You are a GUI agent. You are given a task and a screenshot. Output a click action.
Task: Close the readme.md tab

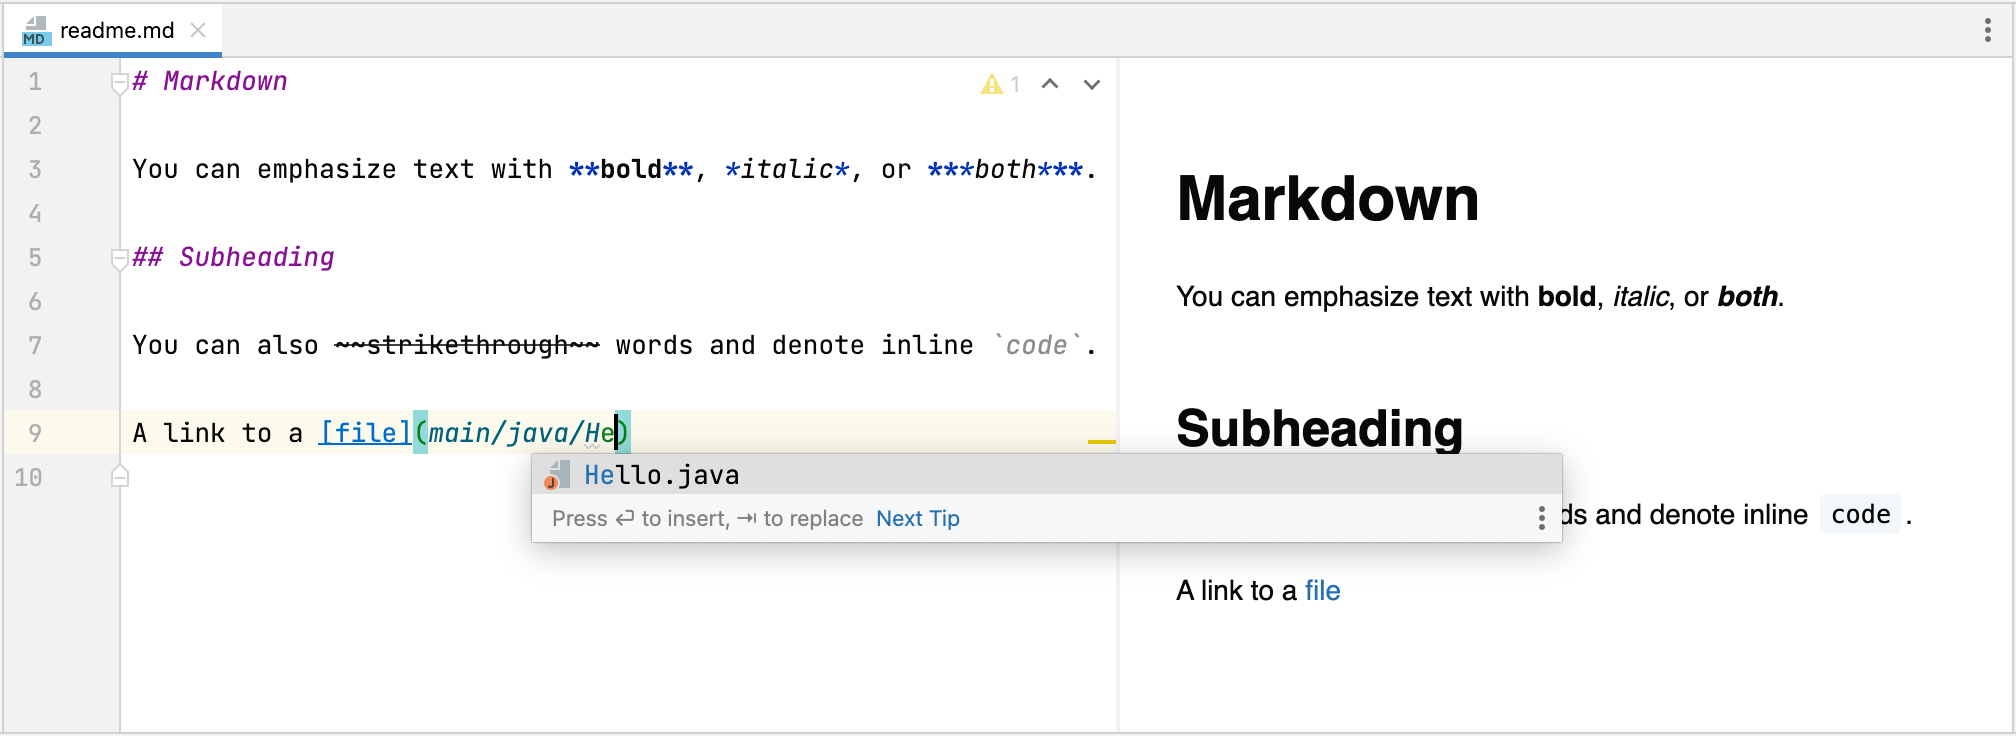198,30
